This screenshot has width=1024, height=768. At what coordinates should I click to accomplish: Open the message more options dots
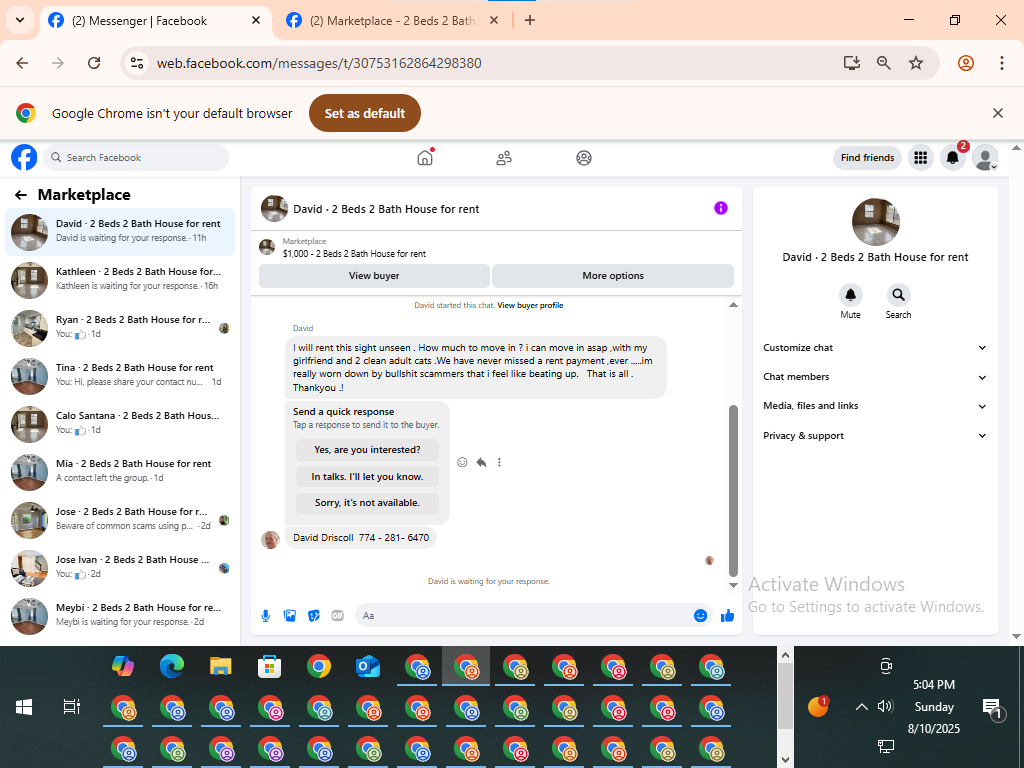click(x=500, y=462)
